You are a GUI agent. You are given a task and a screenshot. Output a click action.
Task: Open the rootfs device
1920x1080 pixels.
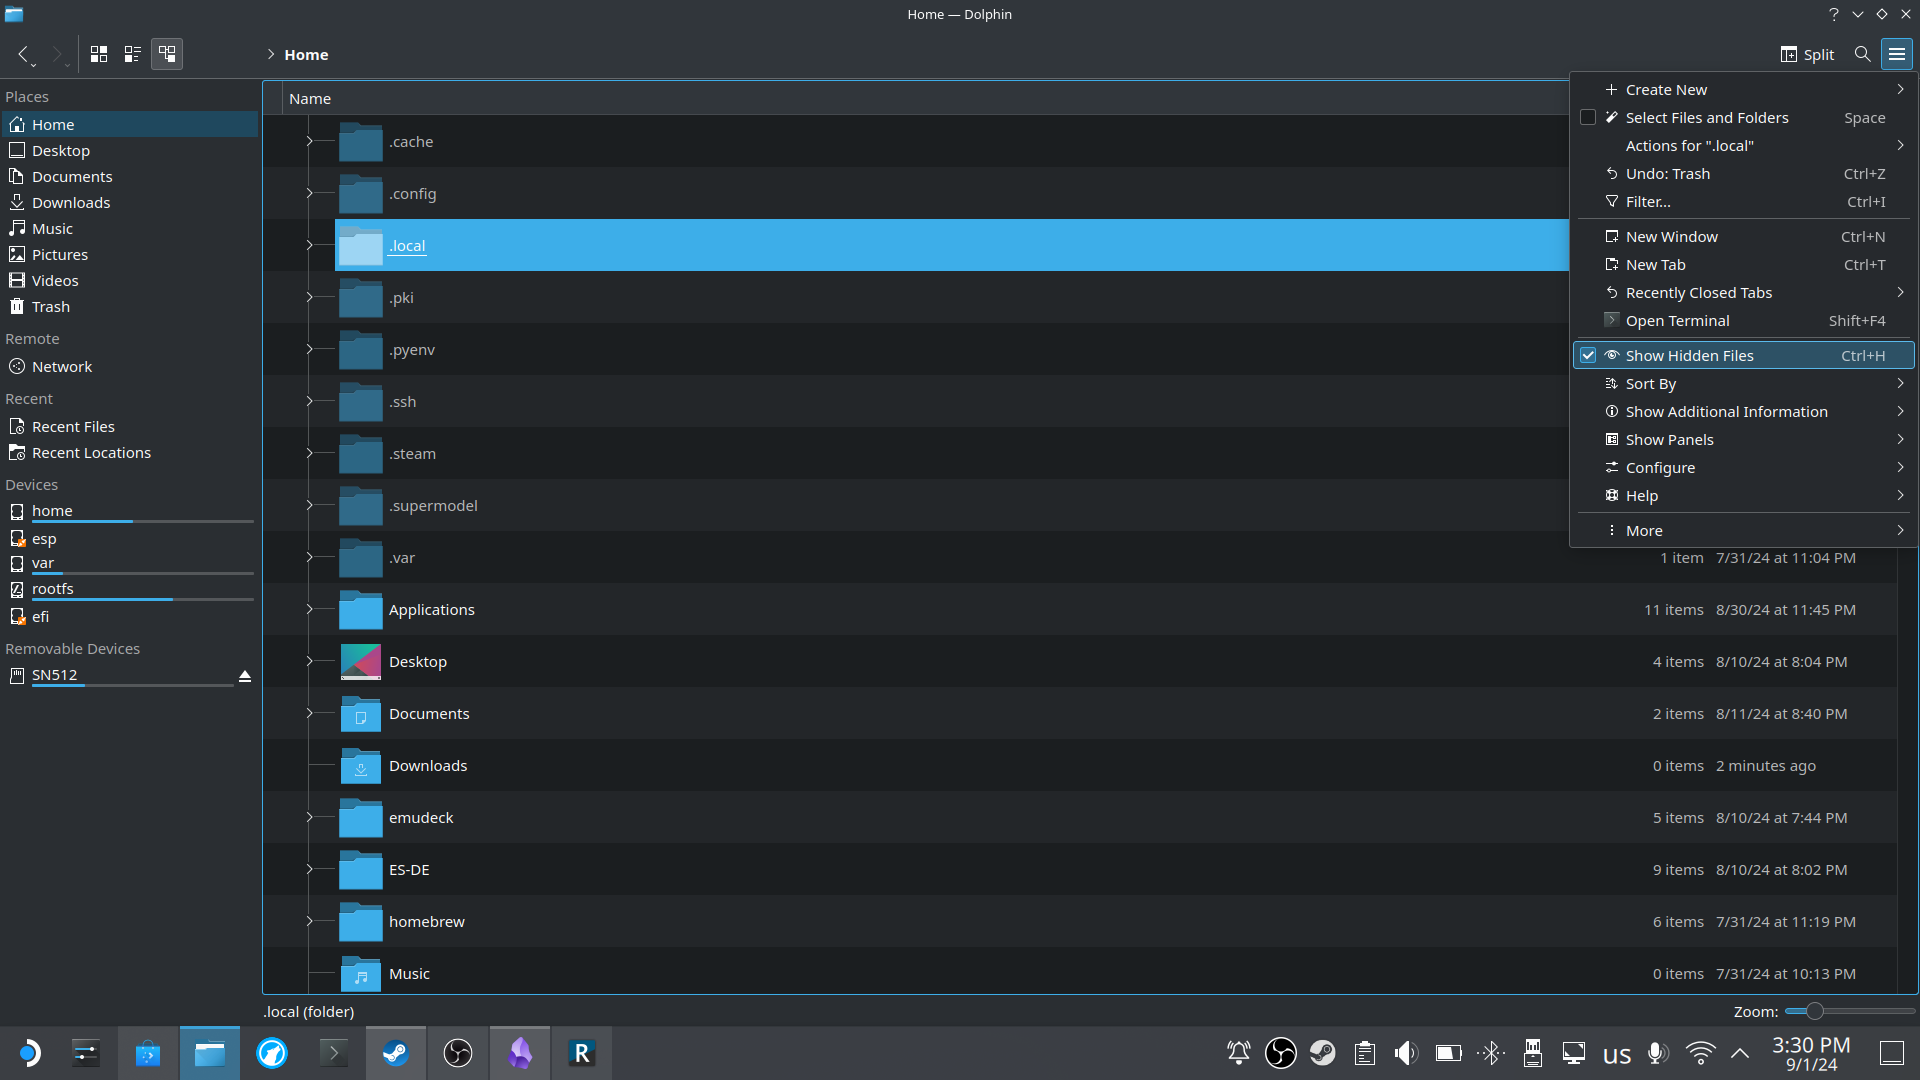(130, 590)
